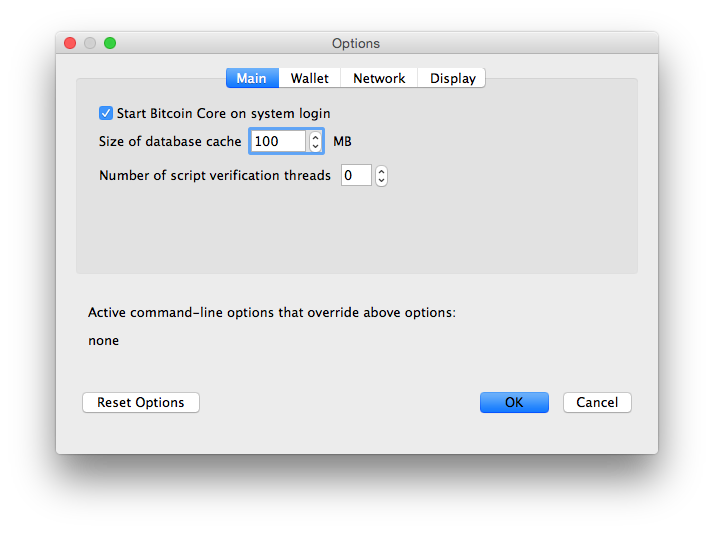Viewport: 714px width, 534px height.
Task: Open the Display tab
Action: pyautogui.click(x=452, y=78)
